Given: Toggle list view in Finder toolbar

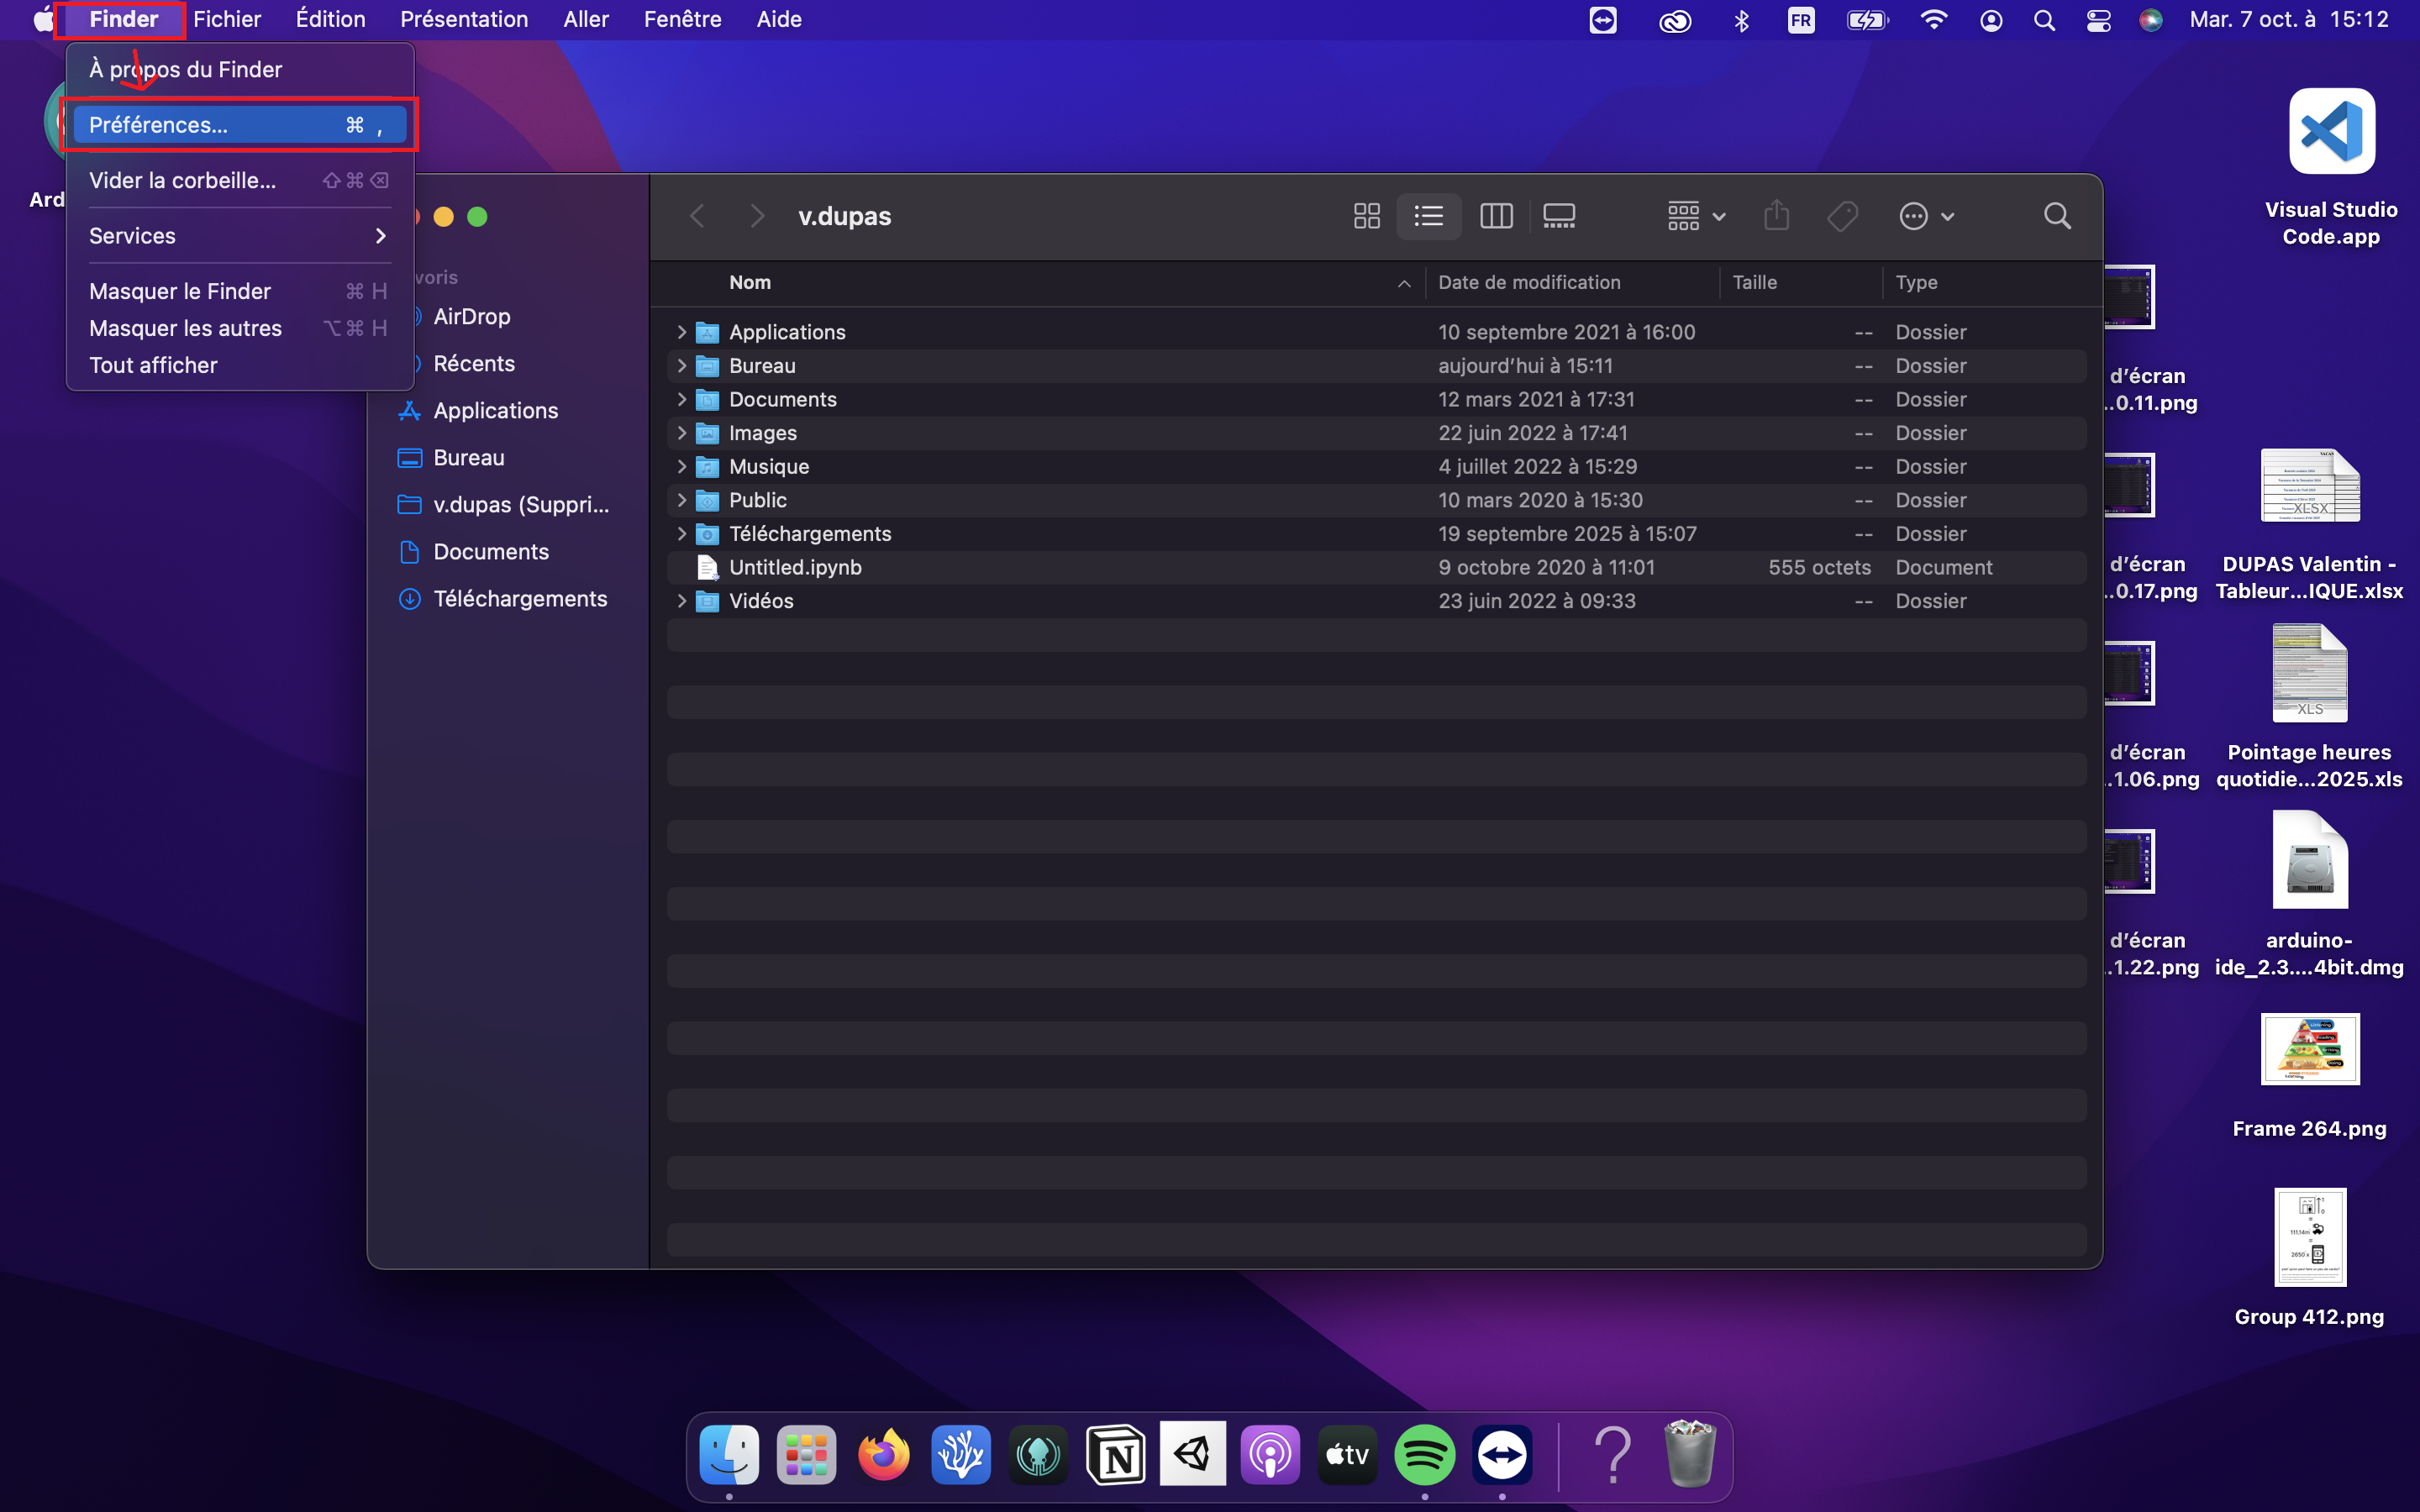Looking at the screenshot, I should (x=1428, y=216).
